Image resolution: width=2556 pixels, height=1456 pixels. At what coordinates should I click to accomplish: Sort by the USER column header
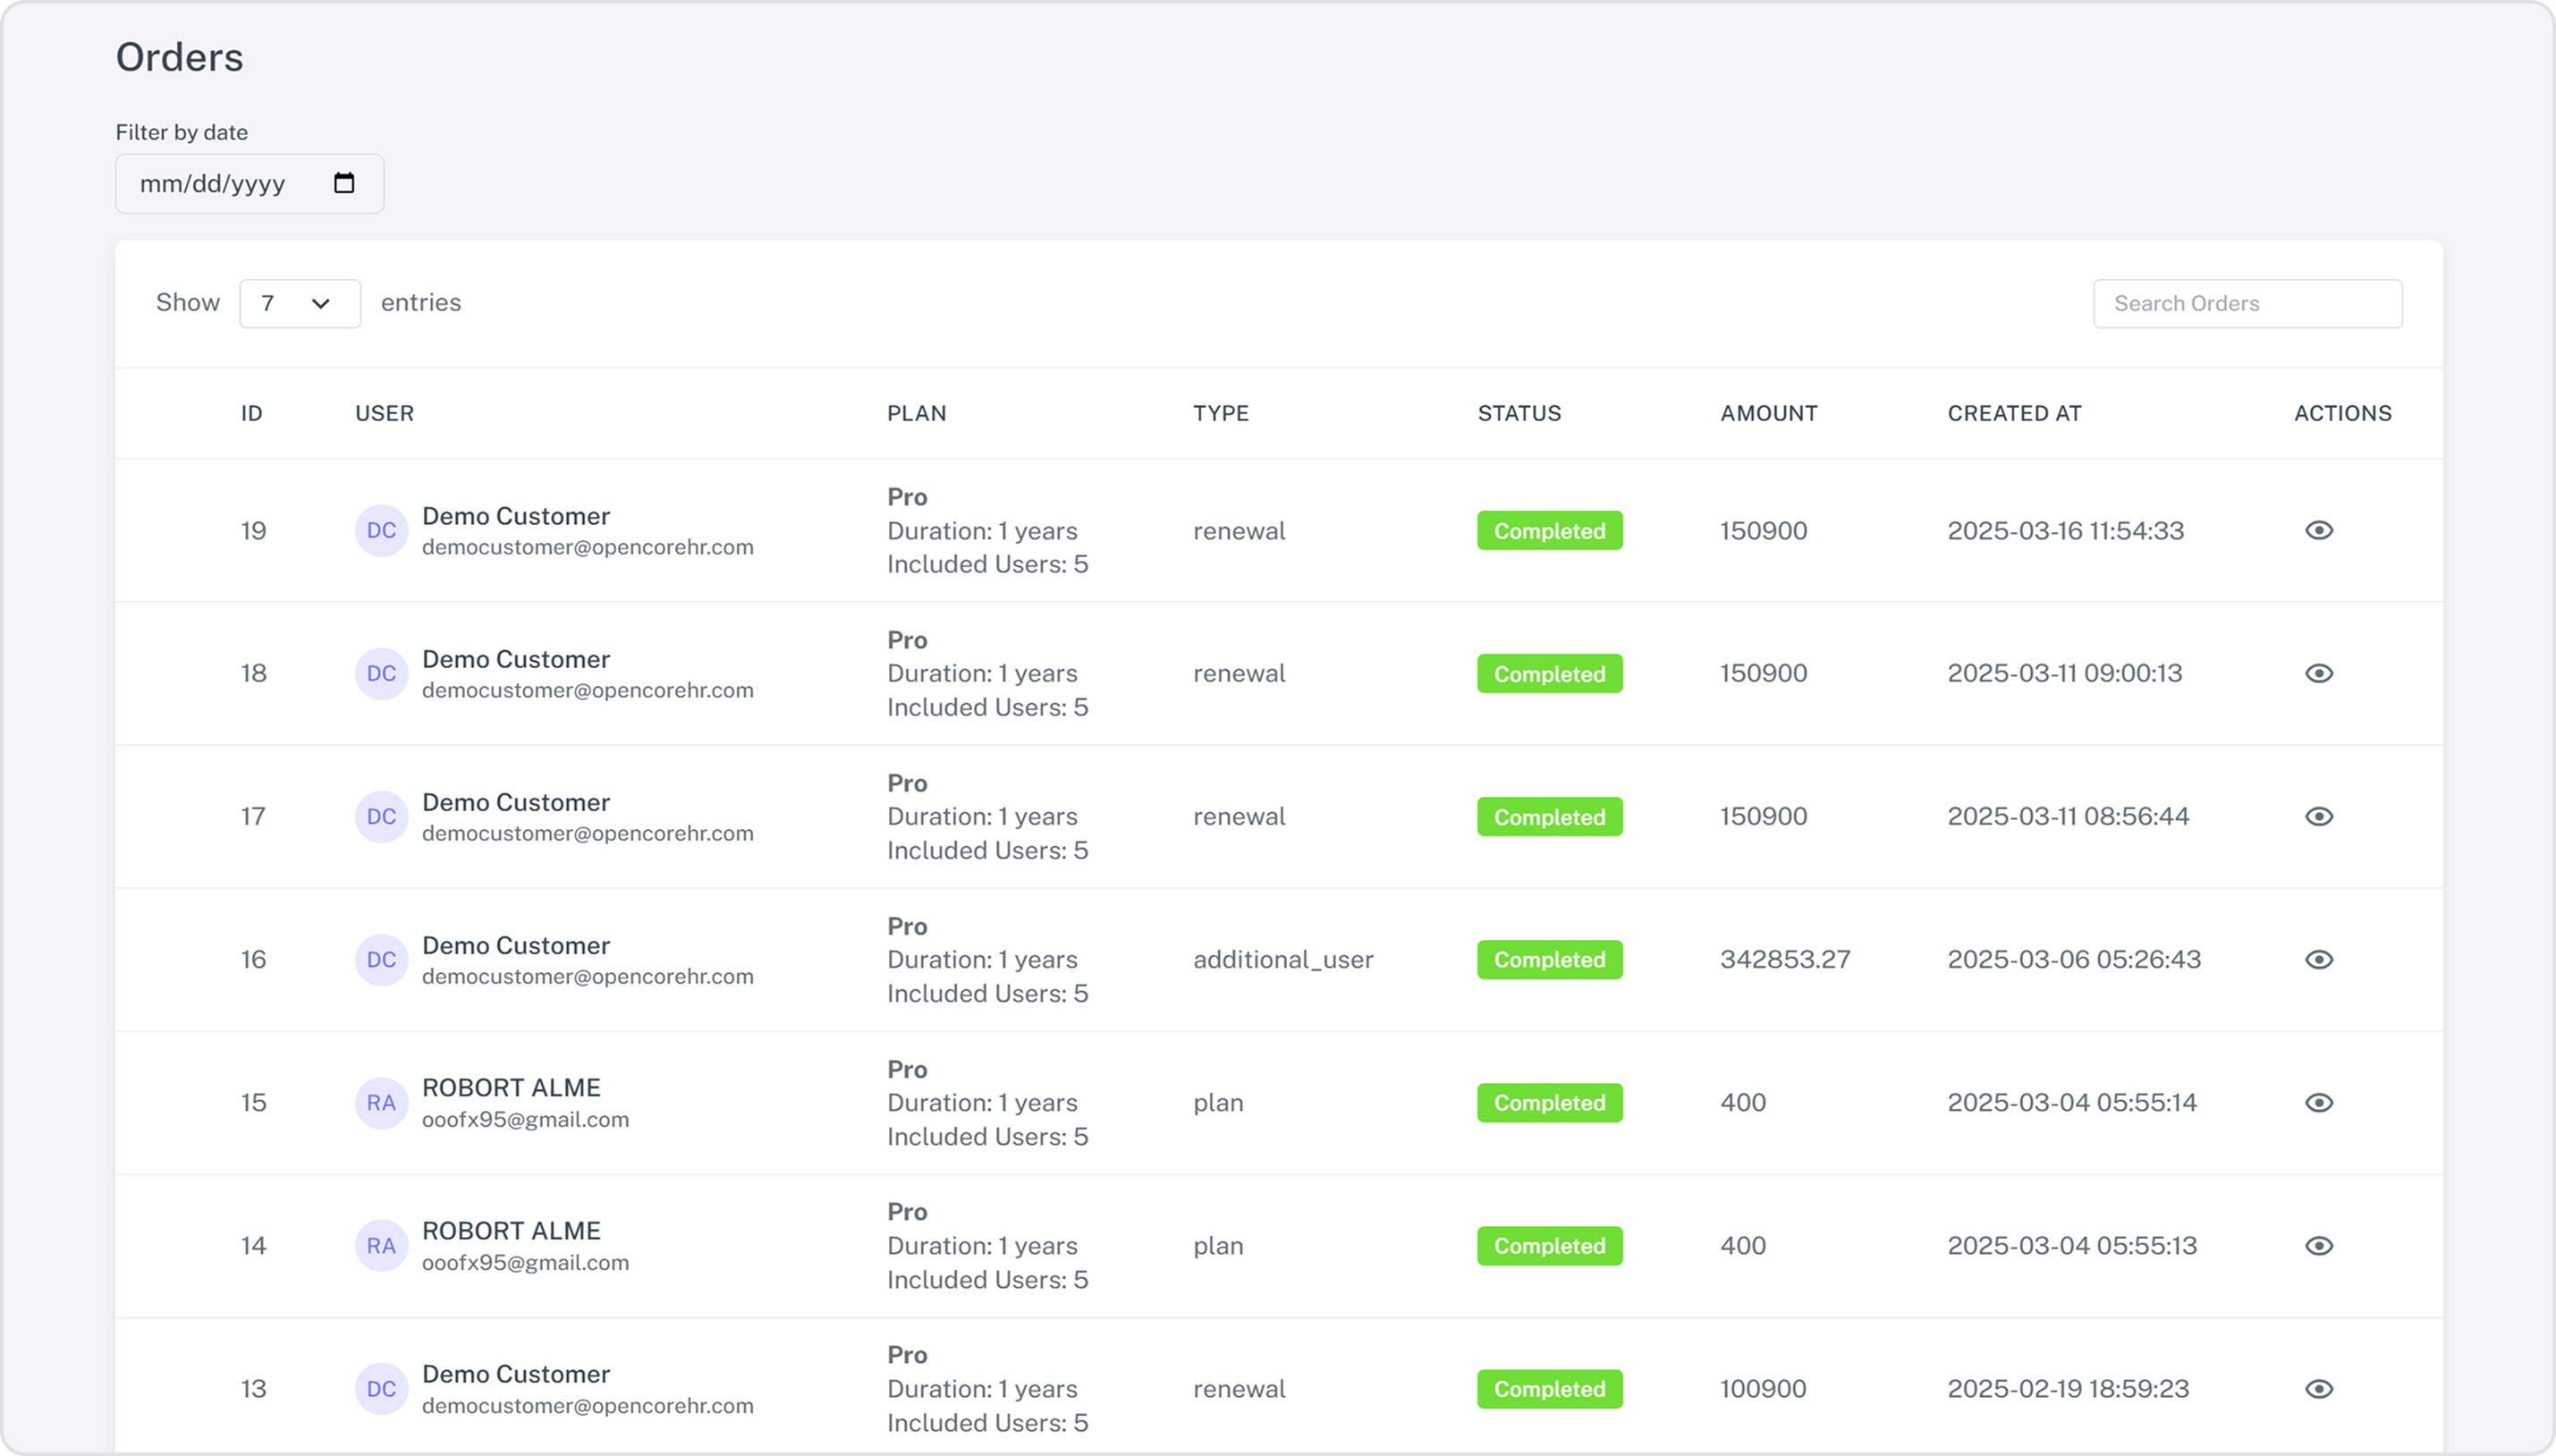click(x=384, y=413)
